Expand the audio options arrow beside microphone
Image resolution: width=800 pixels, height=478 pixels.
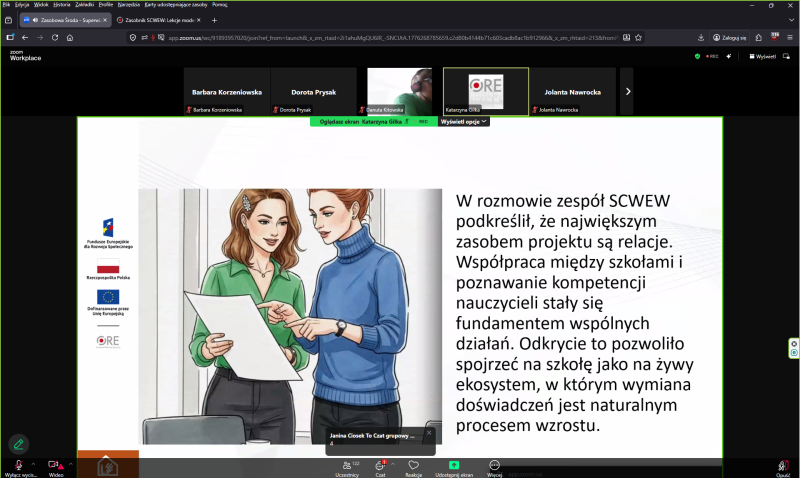33,464
